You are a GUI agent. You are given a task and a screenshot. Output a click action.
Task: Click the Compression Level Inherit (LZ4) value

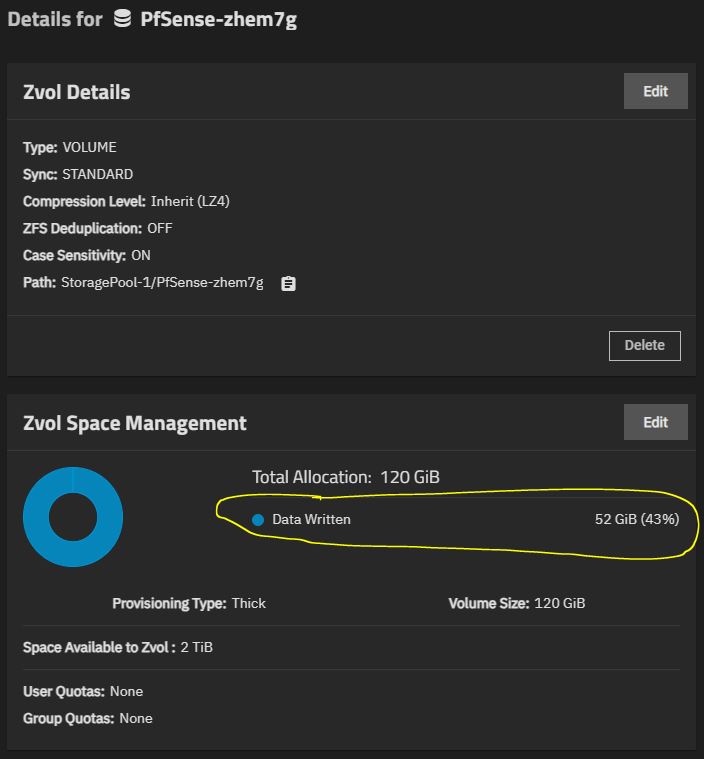(x=190, y=201)
